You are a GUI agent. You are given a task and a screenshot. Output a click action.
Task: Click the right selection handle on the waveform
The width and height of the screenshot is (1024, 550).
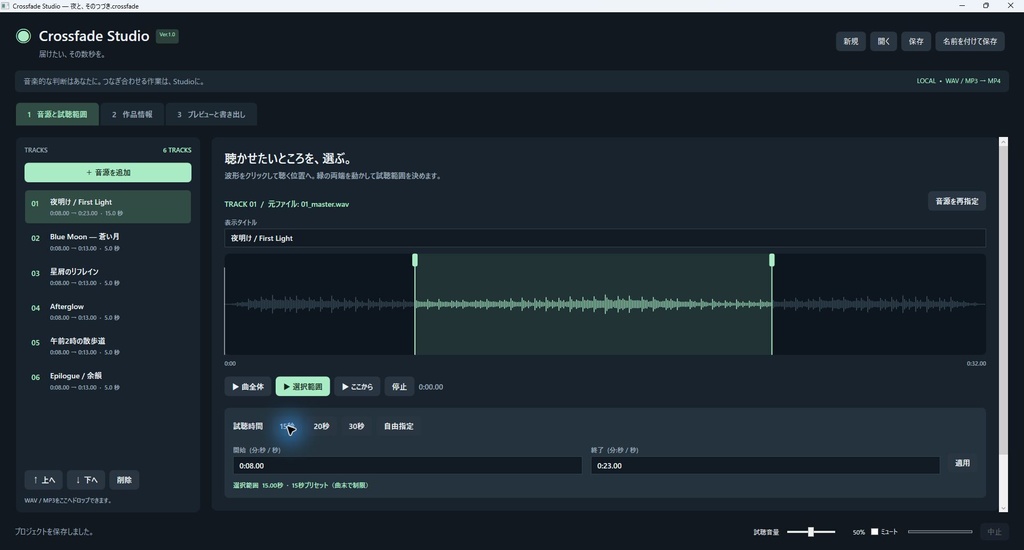point(772,261)
